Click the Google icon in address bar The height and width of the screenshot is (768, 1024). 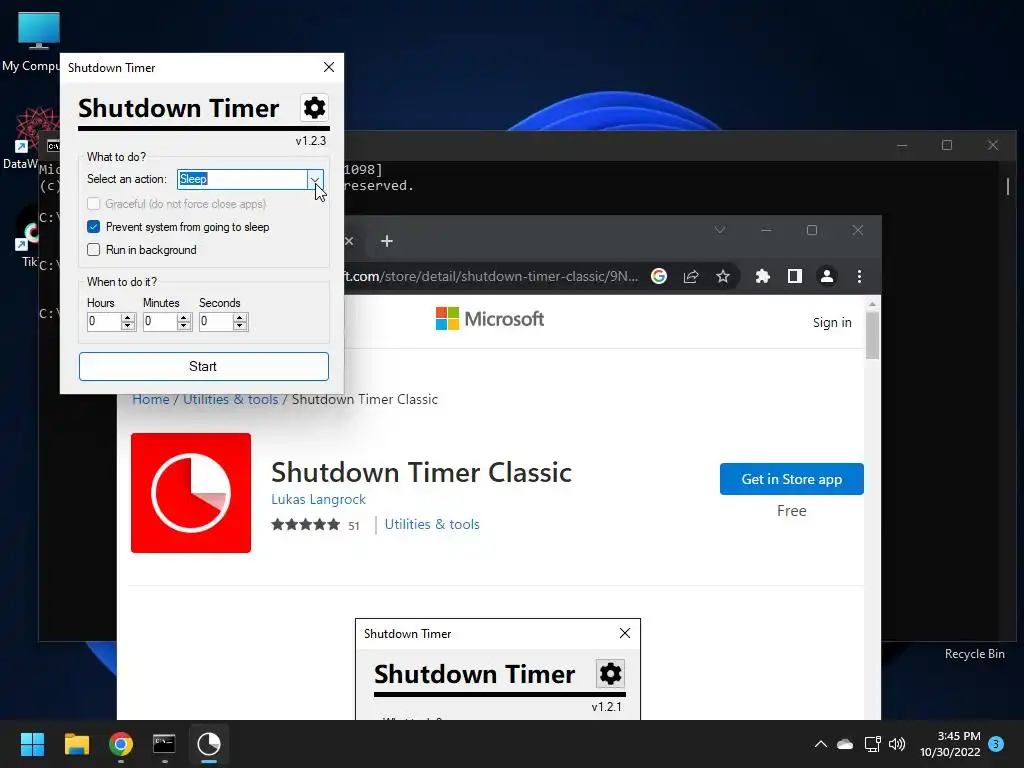[659, 276]
